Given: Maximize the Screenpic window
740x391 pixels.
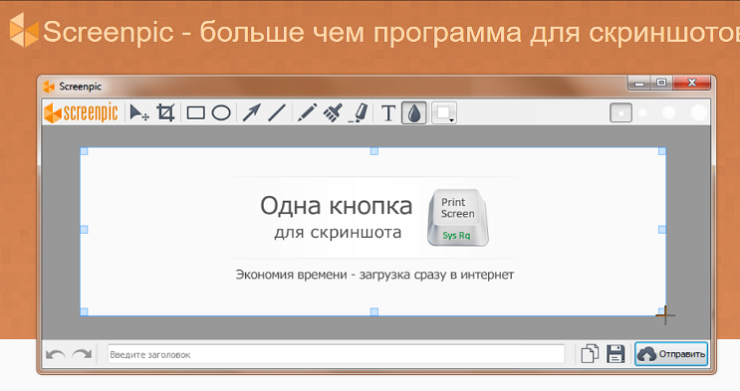Looking at the screenshot, I should pyautogui.click(x=662, y=83).
